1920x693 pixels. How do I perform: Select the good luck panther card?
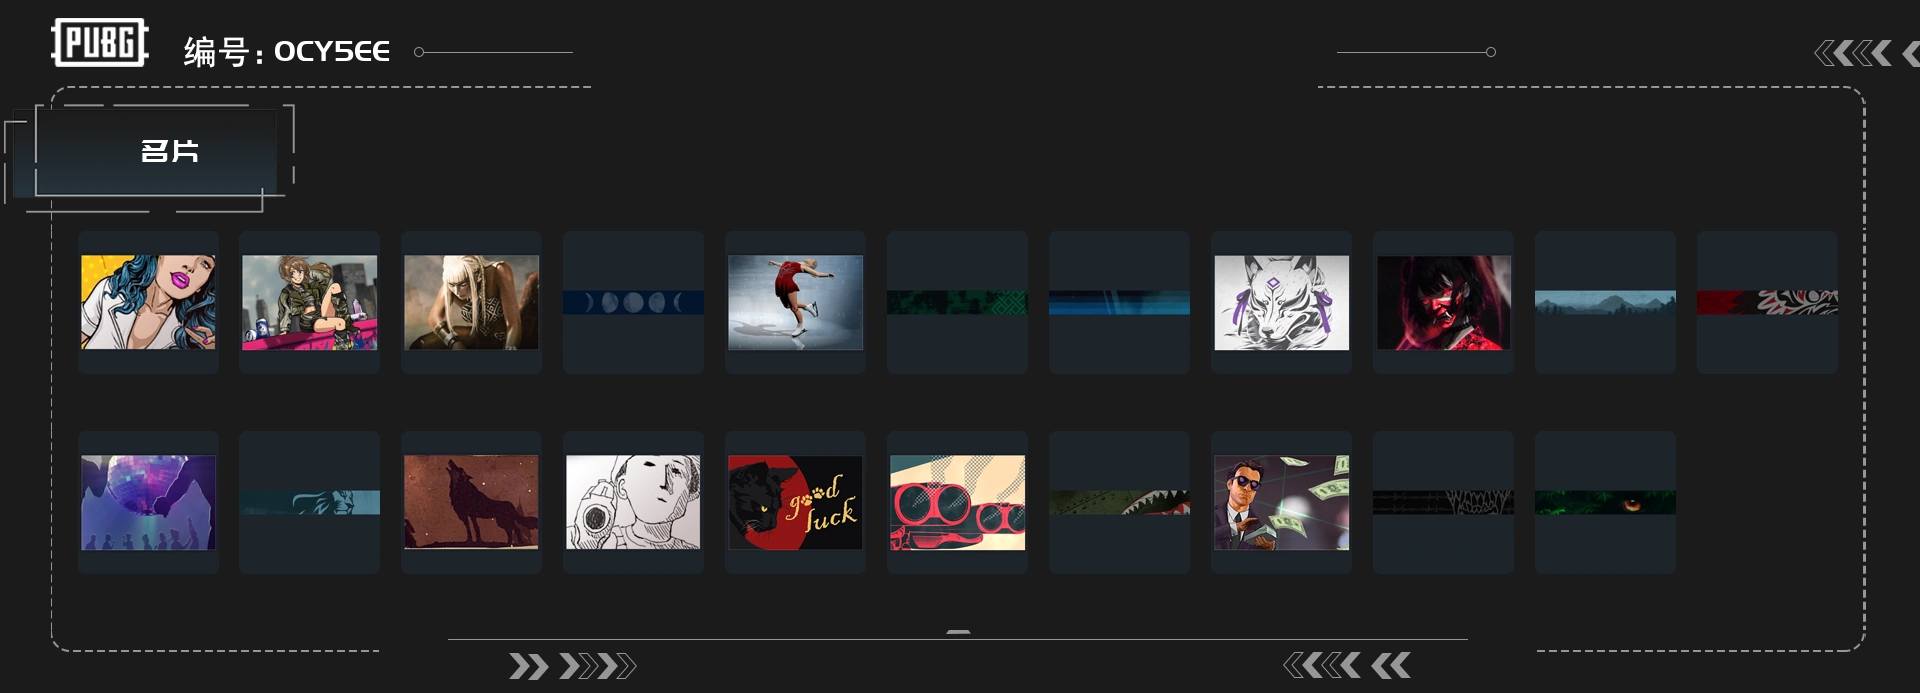[796, 502]
